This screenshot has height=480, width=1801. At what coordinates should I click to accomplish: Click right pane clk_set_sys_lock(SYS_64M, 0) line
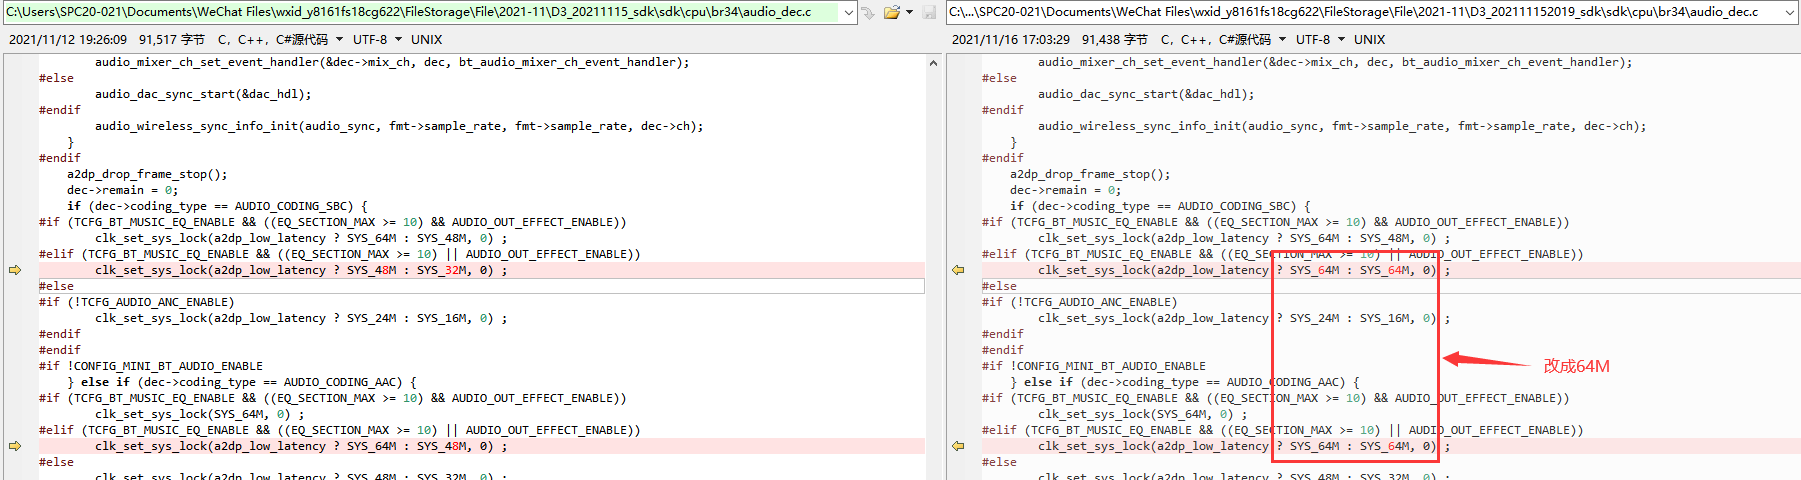click(1143, 414)
